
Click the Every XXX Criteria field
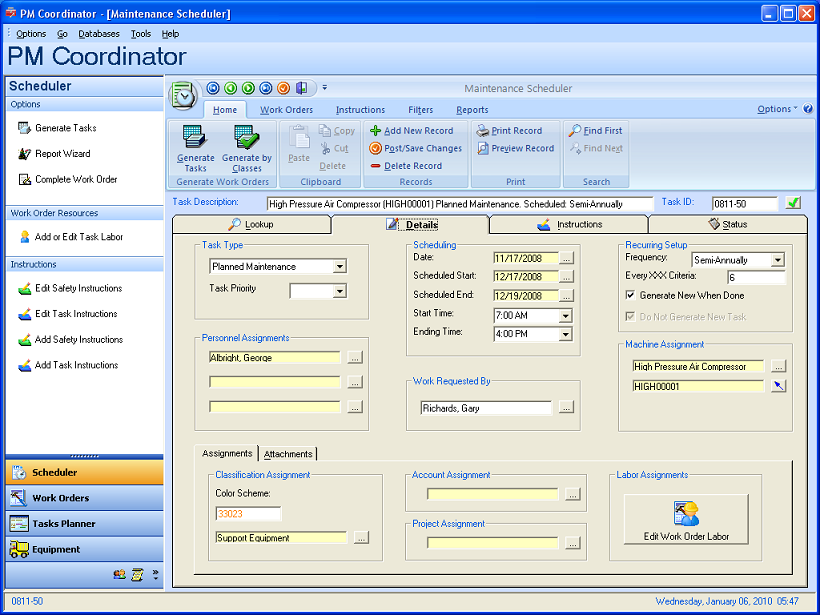tap(756, 278)
